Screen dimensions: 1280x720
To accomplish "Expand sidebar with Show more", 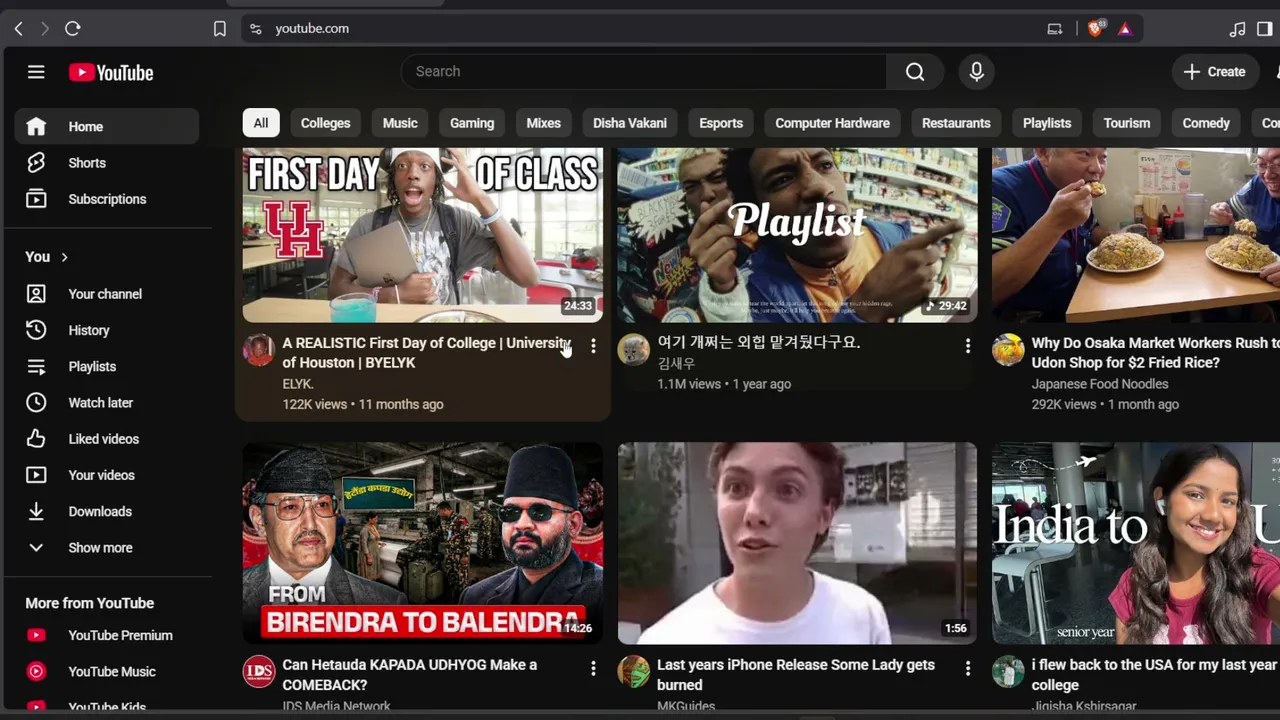I will click(107, 548).
